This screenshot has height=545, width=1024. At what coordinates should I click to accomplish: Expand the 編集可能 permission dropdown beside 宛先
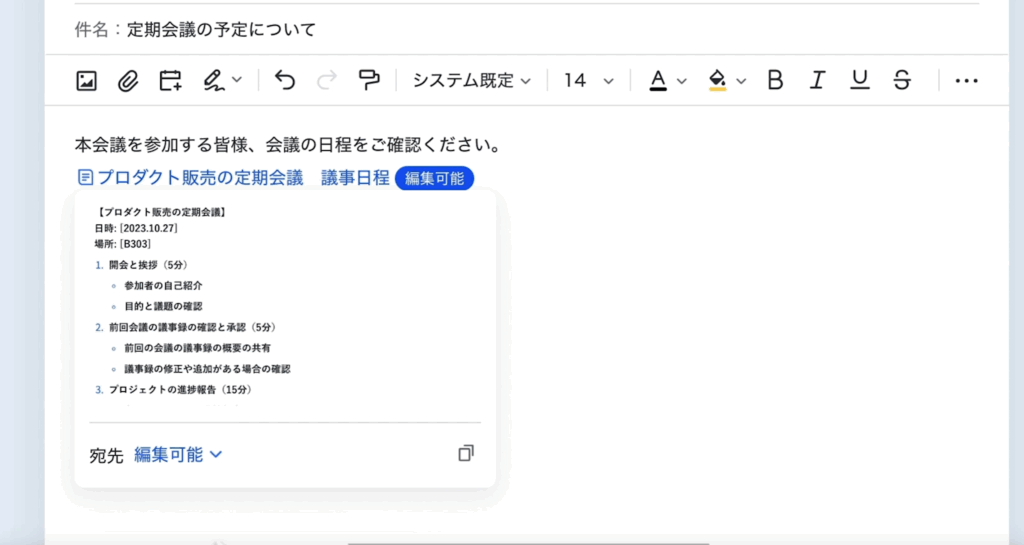click(178, 455)
